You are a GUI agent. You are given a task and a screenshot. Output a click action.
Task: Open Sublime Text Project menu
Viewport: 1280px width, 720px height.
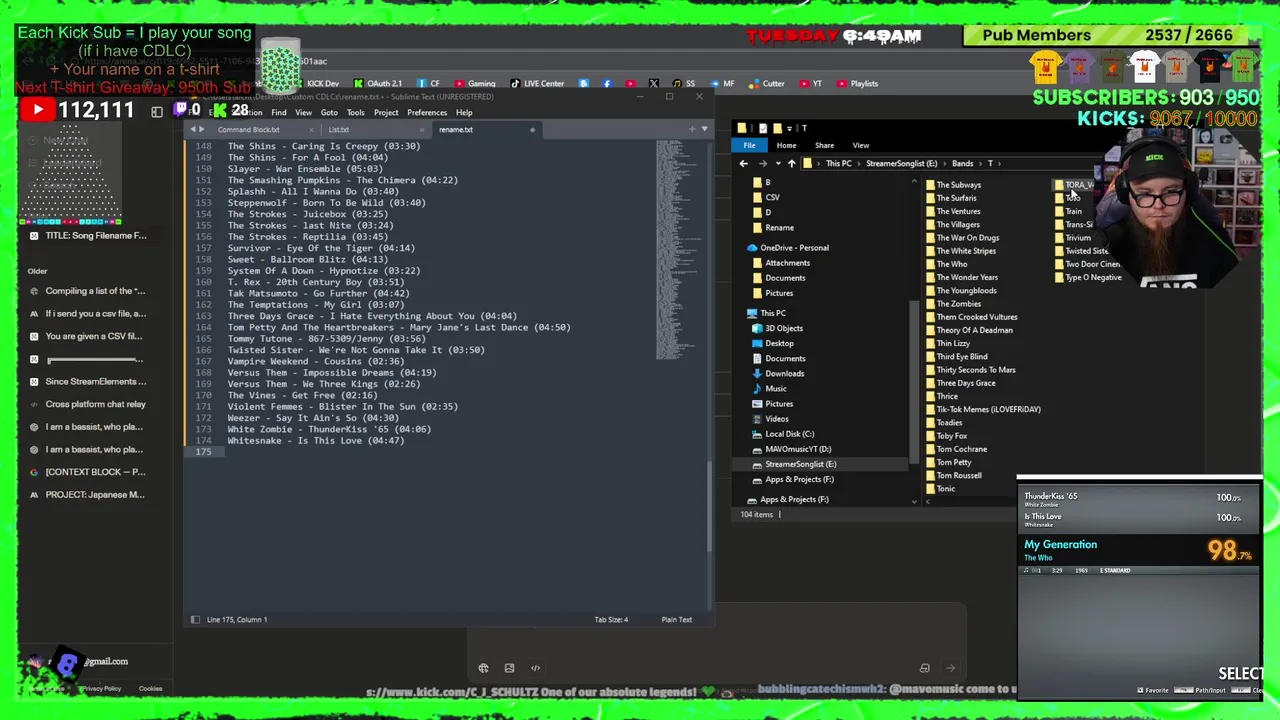click(x=386, y=113)
